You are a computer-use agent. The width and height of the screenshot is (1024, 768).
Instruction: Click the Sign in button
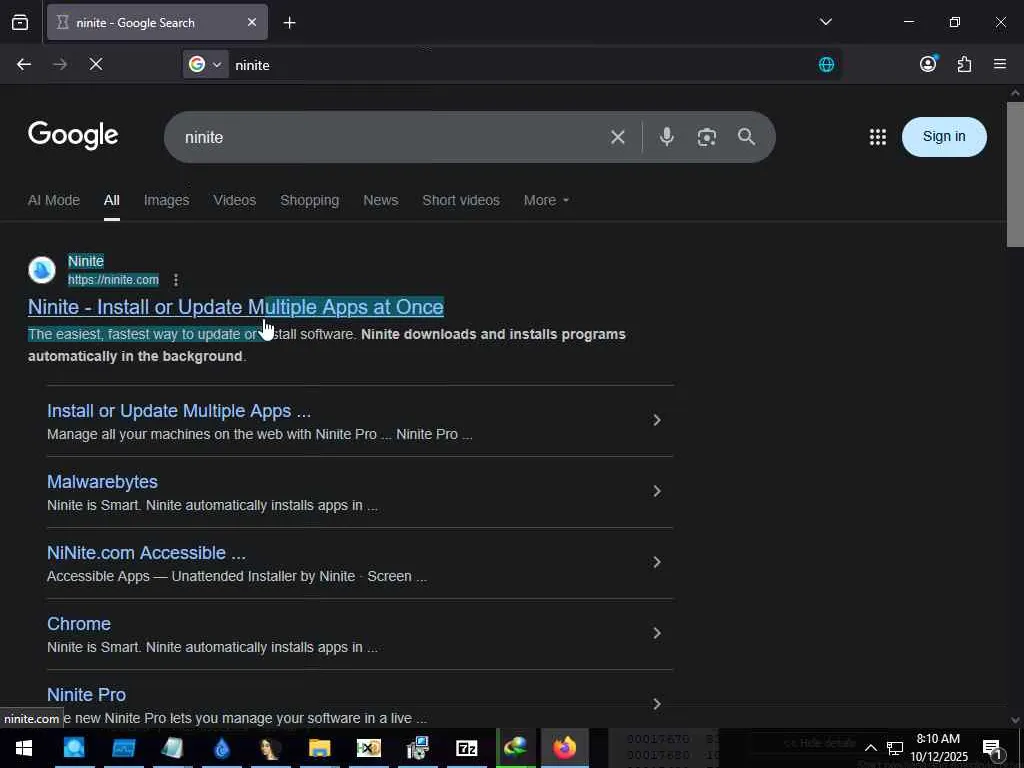944,136
